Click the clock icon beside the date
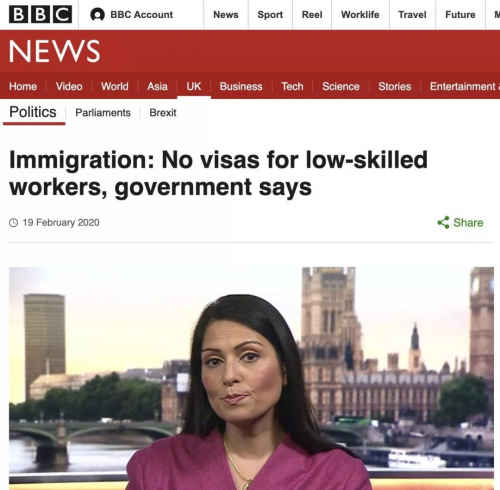This screenshot has width=500, height=490. pyautogui.click(x=13, y=222)
